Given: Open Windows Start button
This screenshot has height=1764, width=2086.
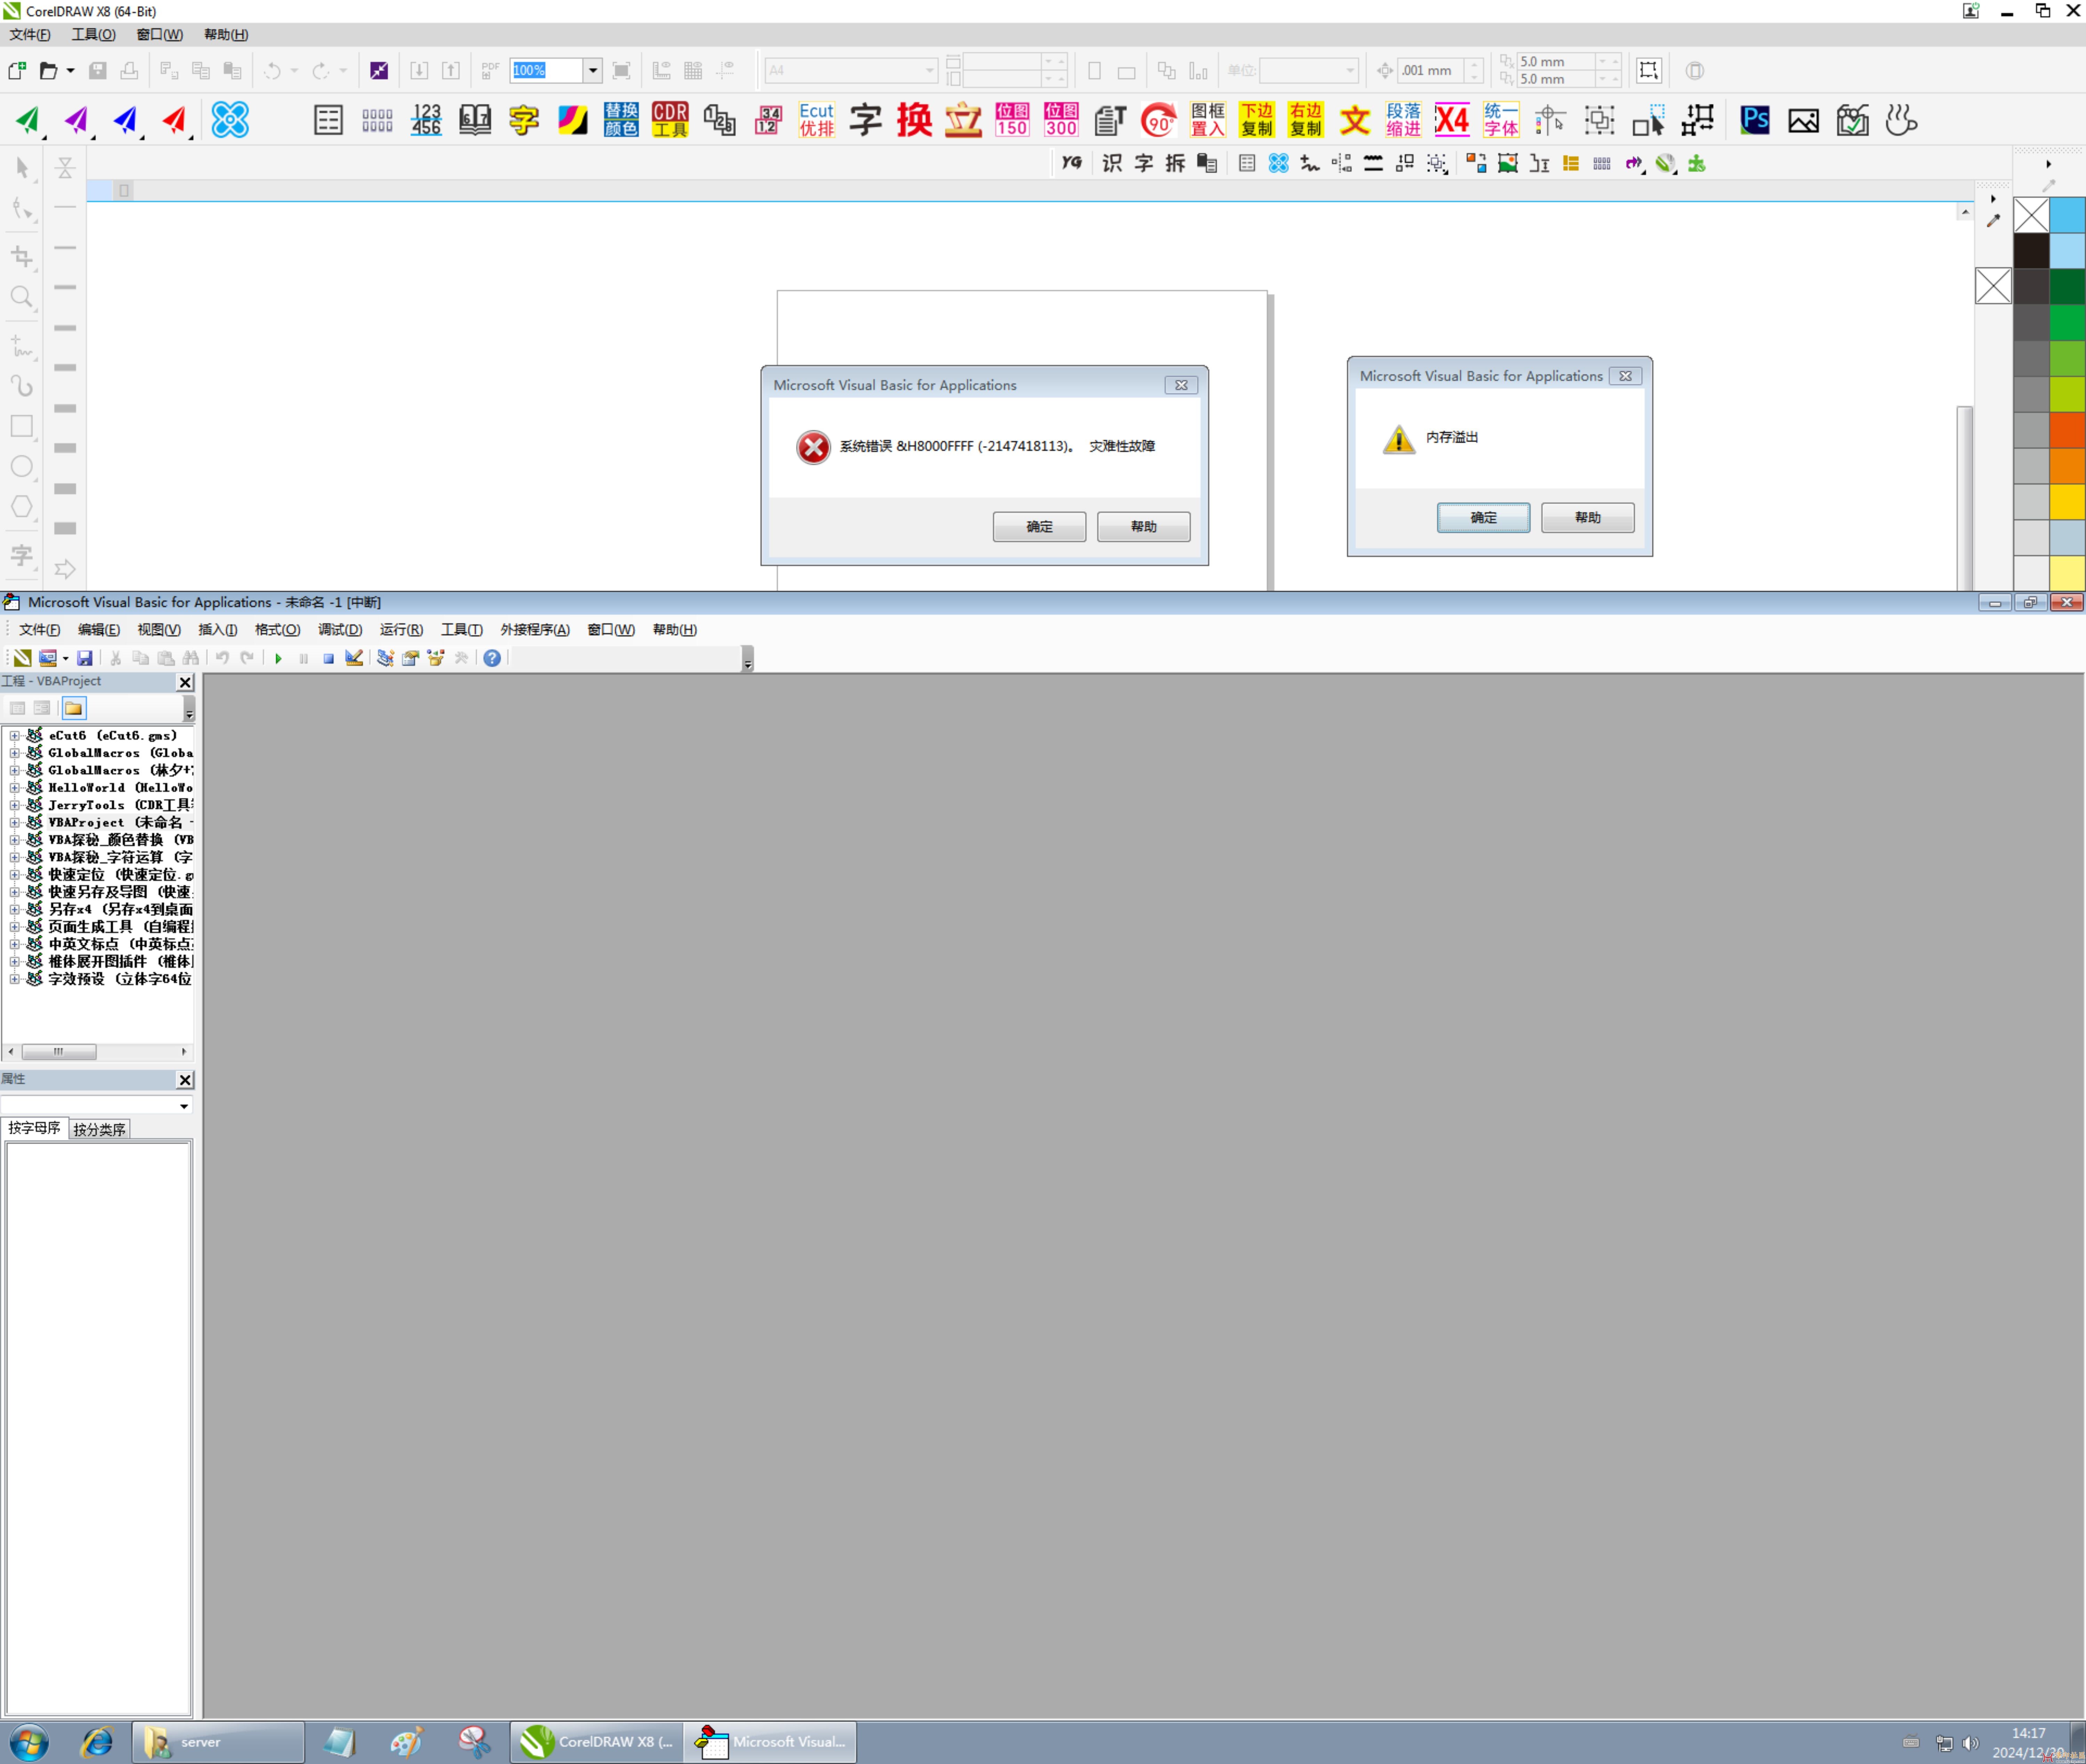Looking at the screenshot, I should [28, 1742].
